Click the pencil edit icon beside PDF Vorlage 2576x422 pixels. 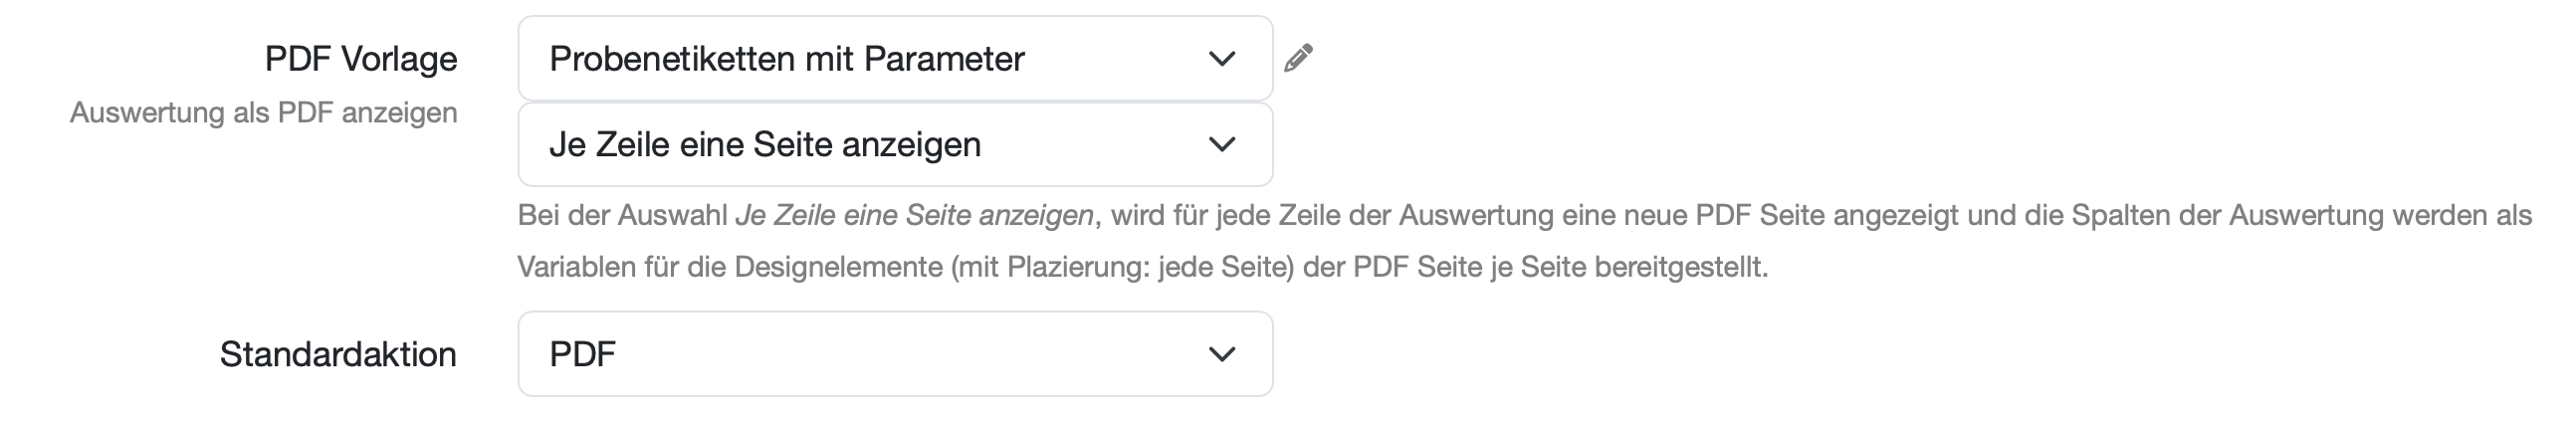tap(1298, 59)
